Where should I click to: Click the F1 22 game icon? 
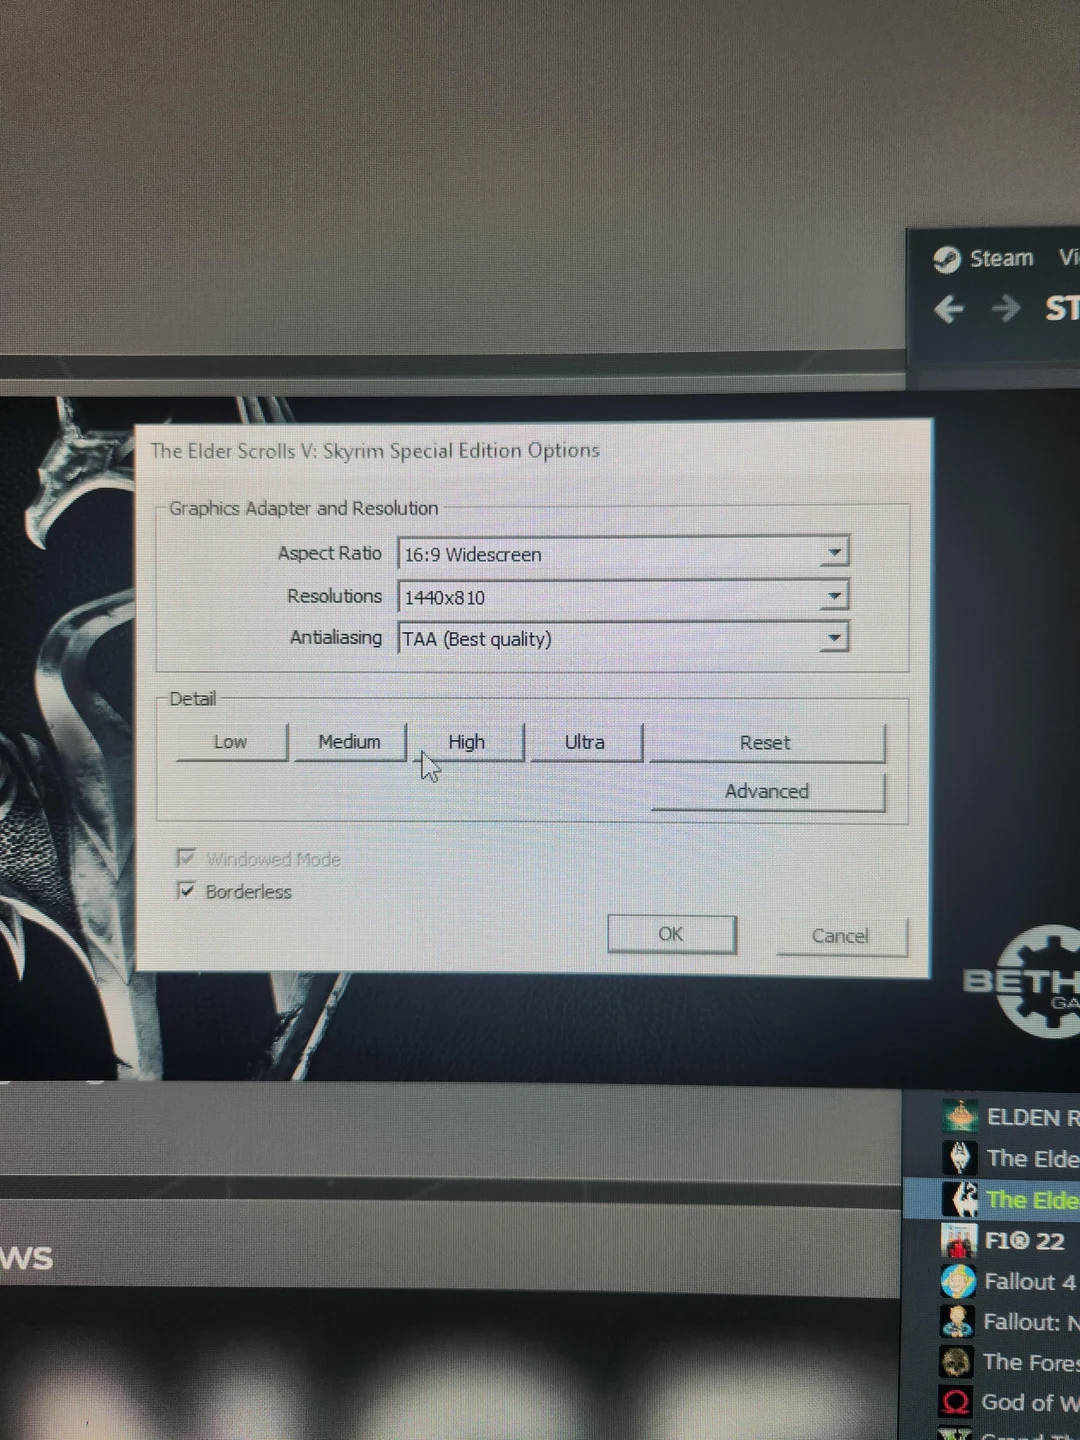tap(957, 1240)
